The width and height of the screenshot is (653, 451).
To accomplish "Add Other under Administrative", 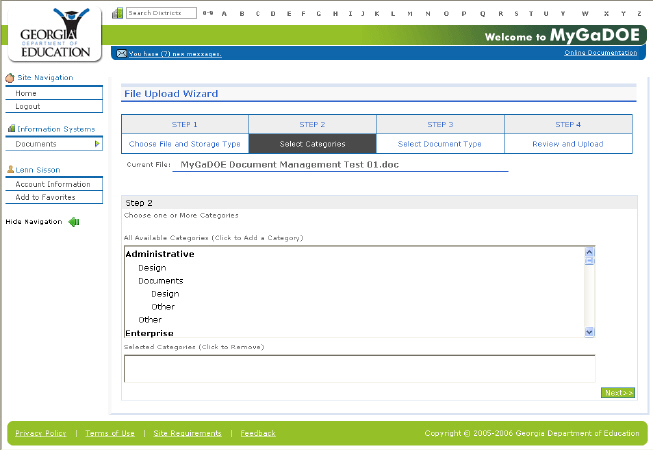I will [x=150, y=319].
